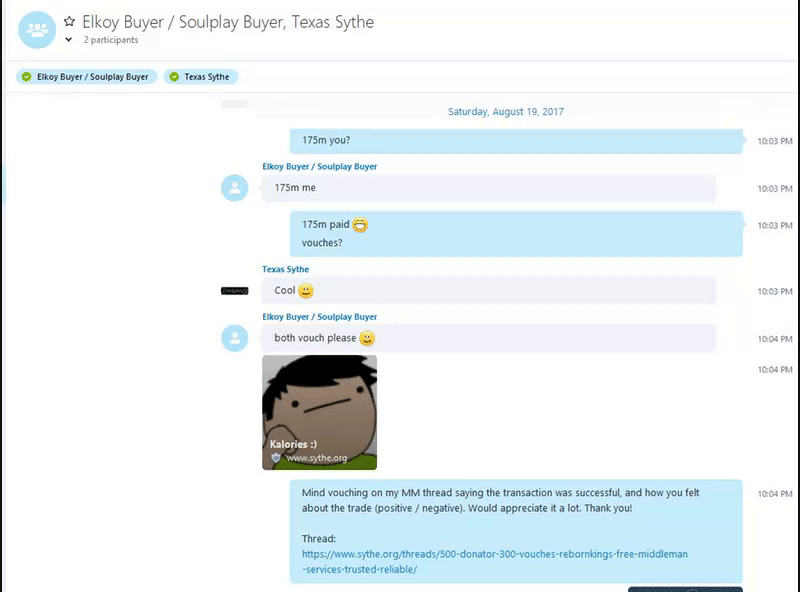Click sender name above 'both vouch please'
Viewport: 800px width, 592px height.
(x=319, y=316)
